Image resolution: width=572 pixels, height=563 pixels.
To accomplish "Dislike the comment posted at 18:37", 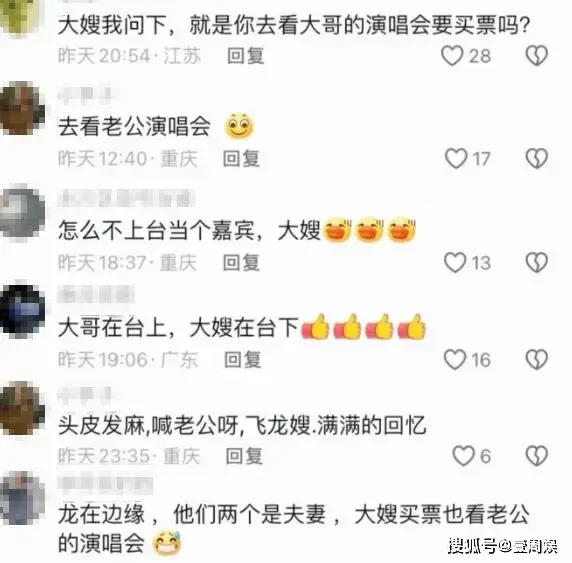I will click(537, 262).
